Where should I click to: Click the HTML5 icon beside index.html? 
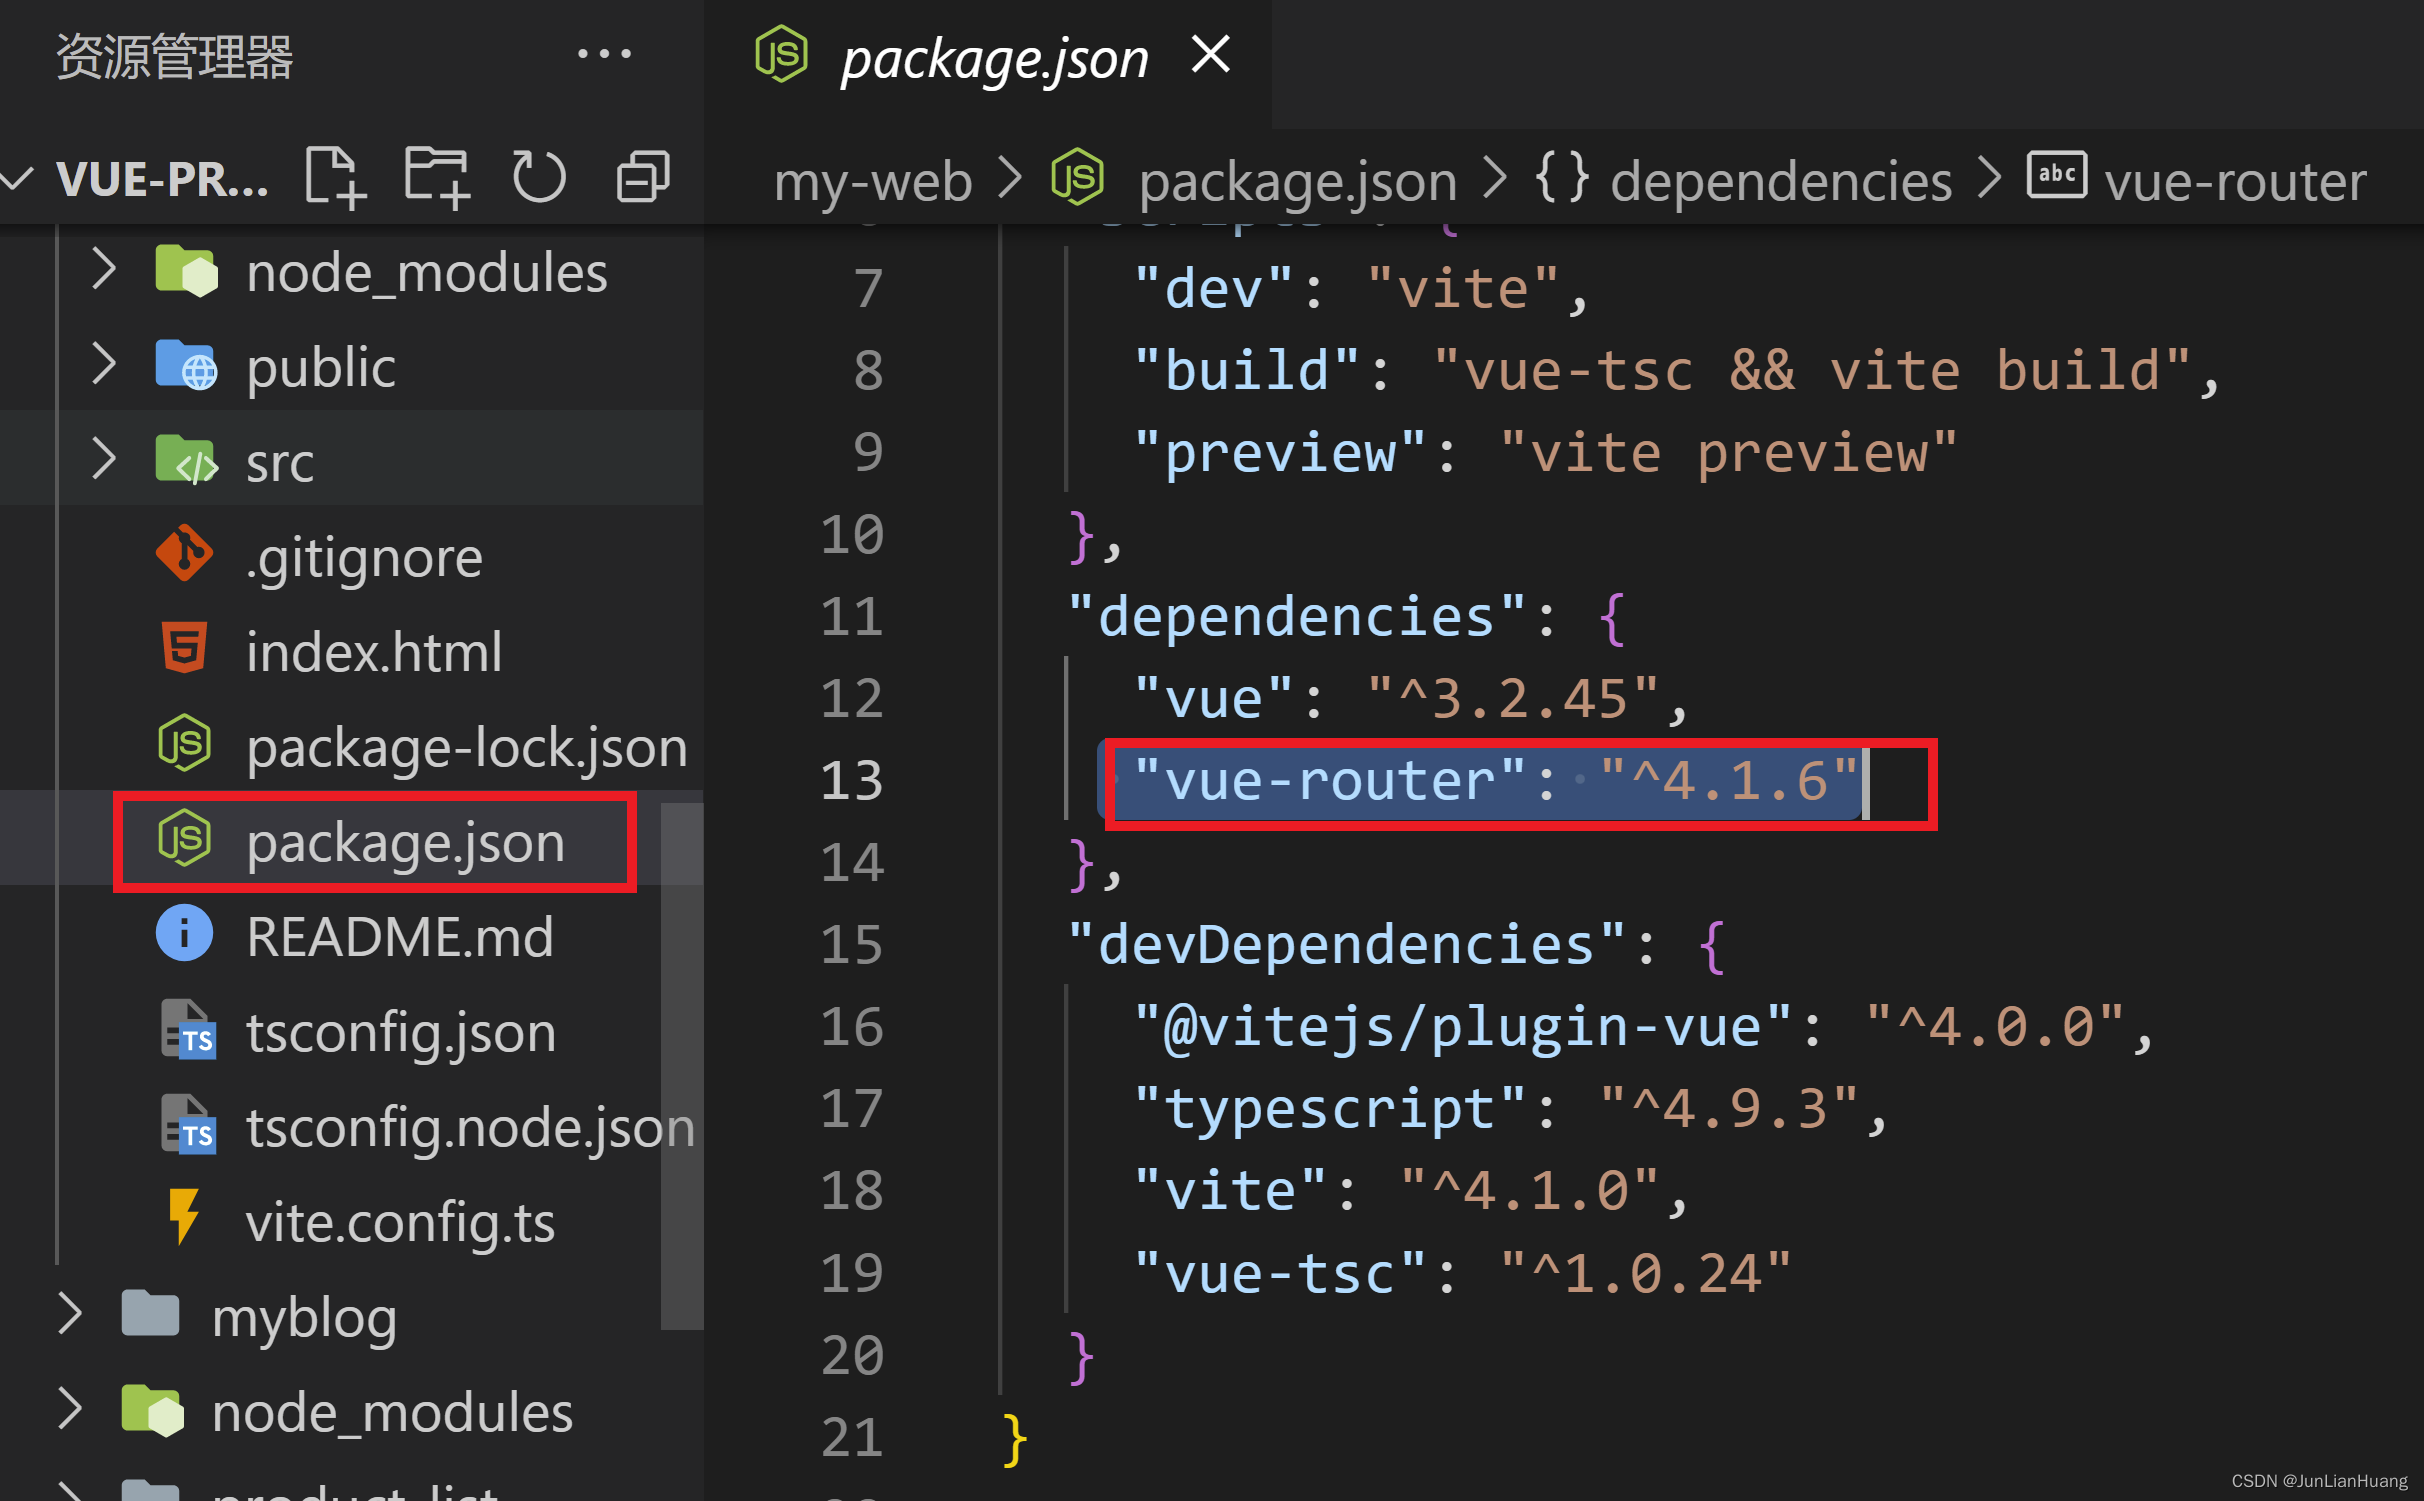[184, 647]
